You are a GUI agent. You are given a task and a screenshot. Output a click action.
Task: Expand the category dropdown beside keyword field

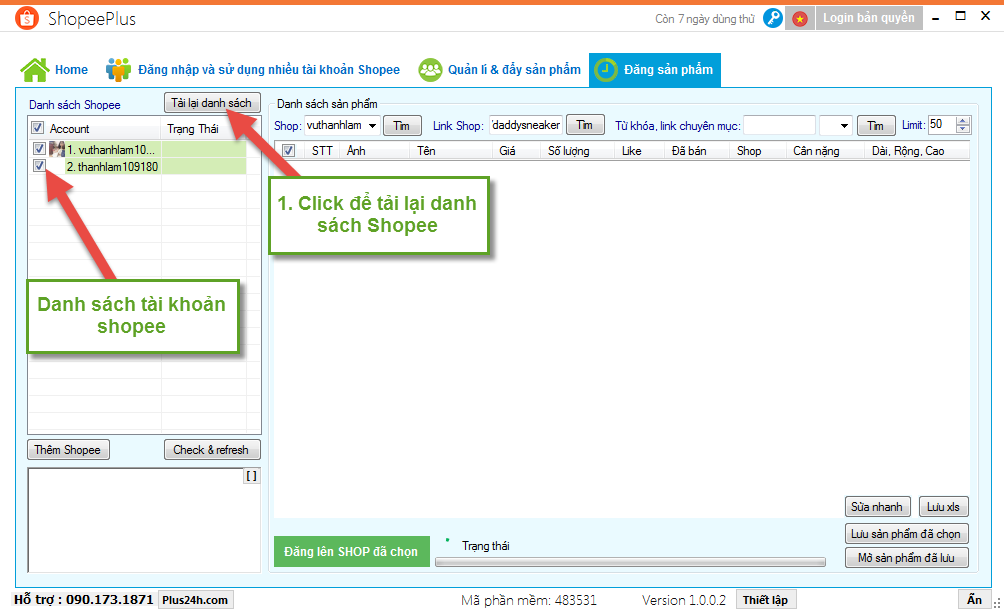pyautogui.click(x=844, y=126)
